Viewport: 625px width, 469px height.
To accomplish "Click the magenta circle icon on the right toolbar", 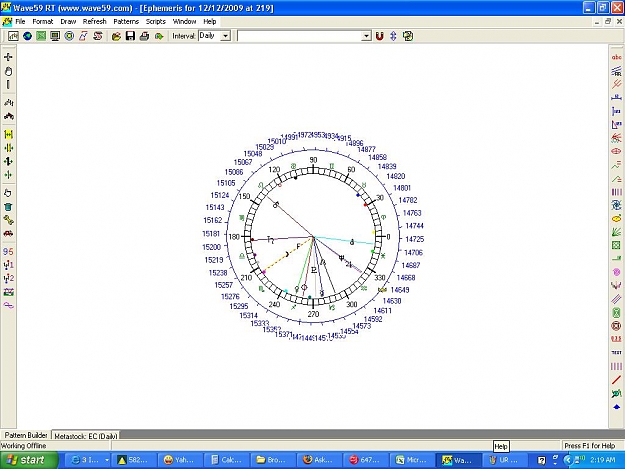I will 616,273.
